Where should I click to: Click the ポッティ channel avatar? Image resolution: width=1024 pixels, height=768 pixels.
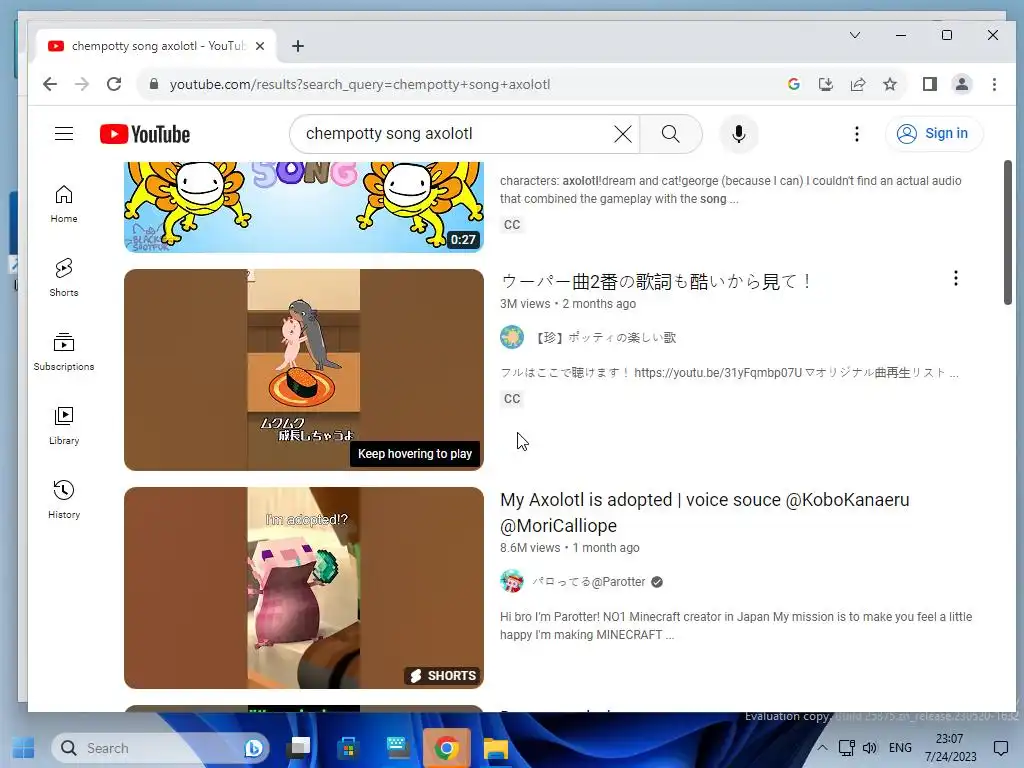pos(512,337)
